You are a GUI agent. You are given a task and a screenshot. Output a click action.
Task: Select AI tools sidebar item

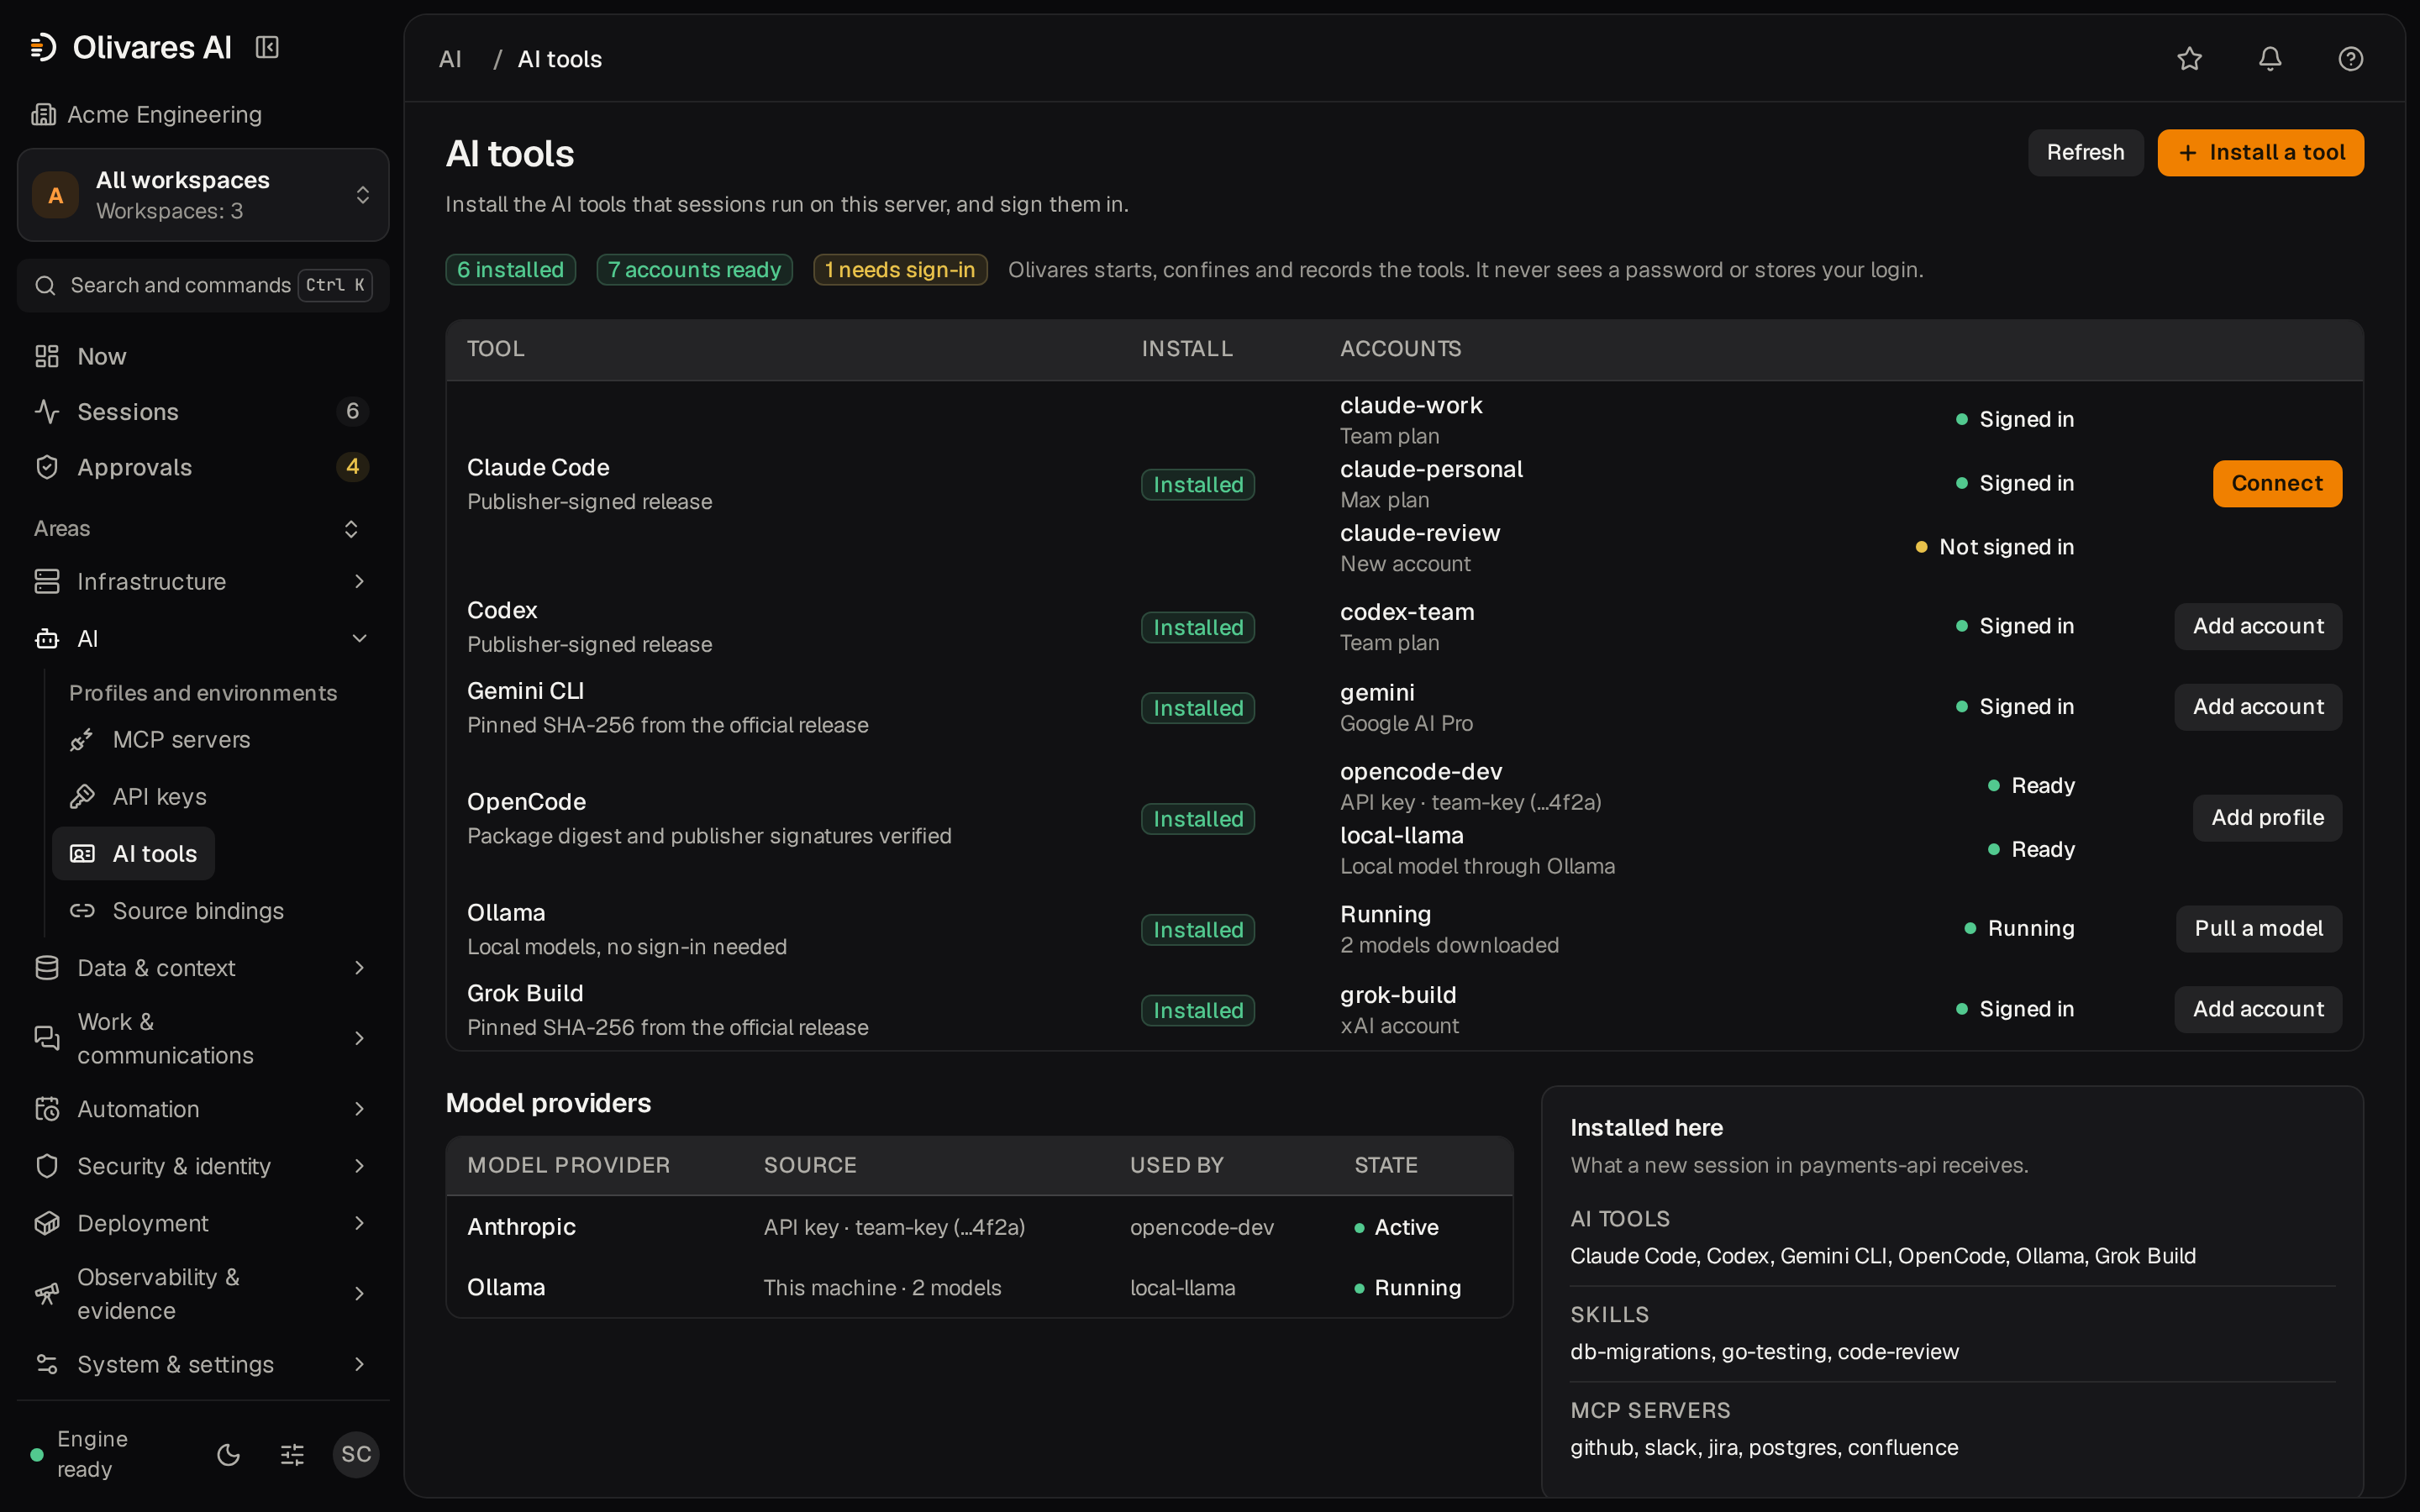(x=134, y=854)
